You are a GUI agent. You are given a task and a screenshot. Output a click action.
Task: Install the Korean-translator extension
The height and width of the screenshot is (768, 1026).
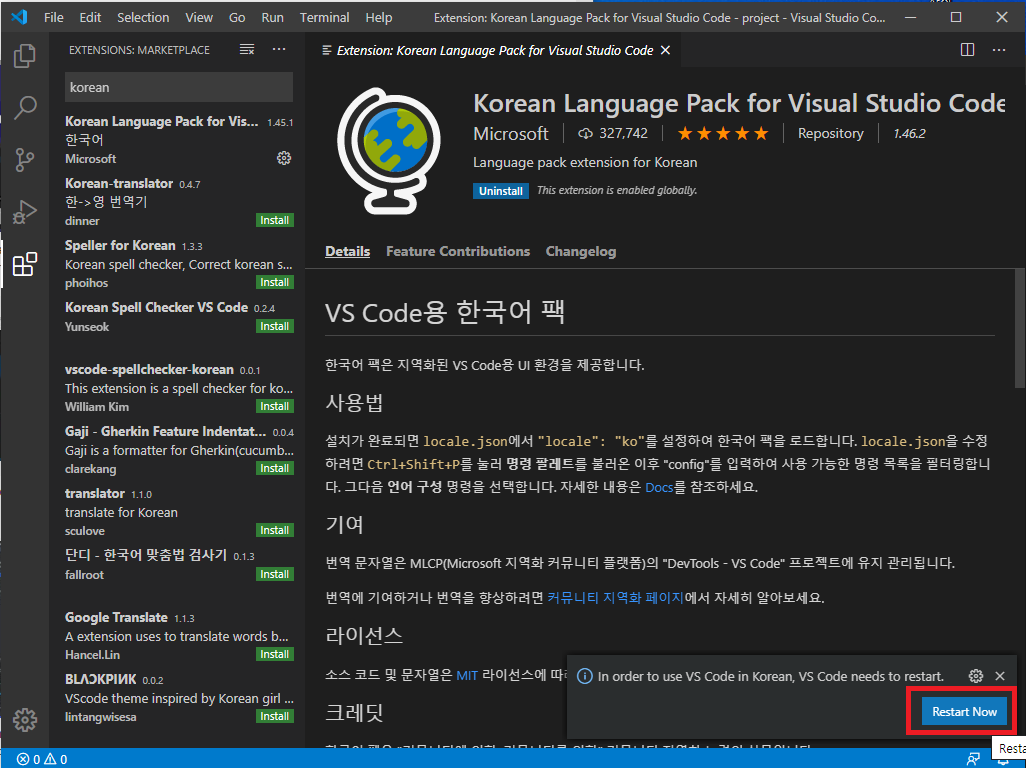coord(274,220)
